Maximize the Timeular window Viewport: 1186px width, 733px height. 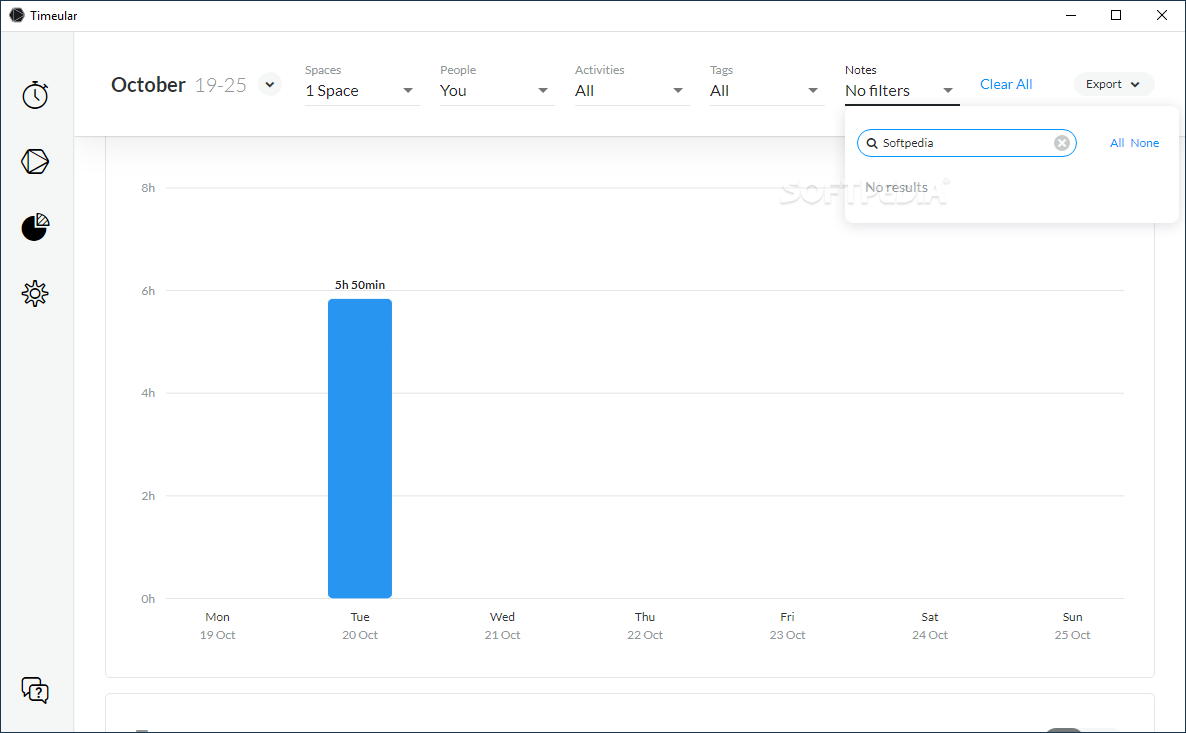pos(1116,15)
